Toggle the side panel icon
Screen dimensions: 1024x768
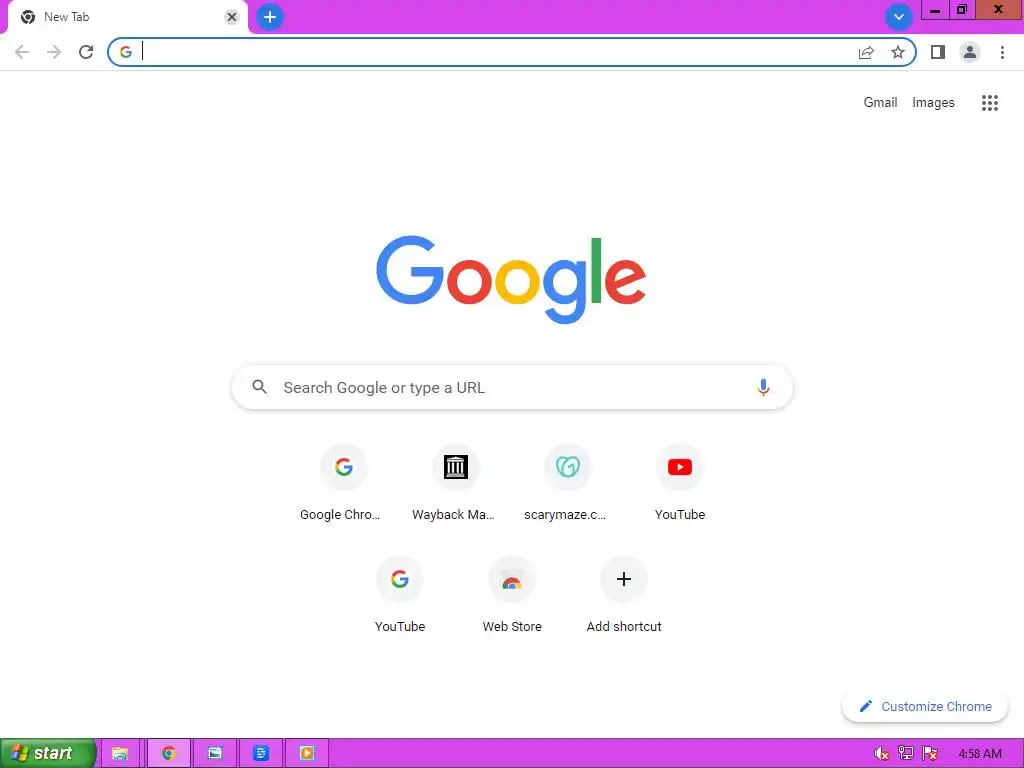(938, 52)
